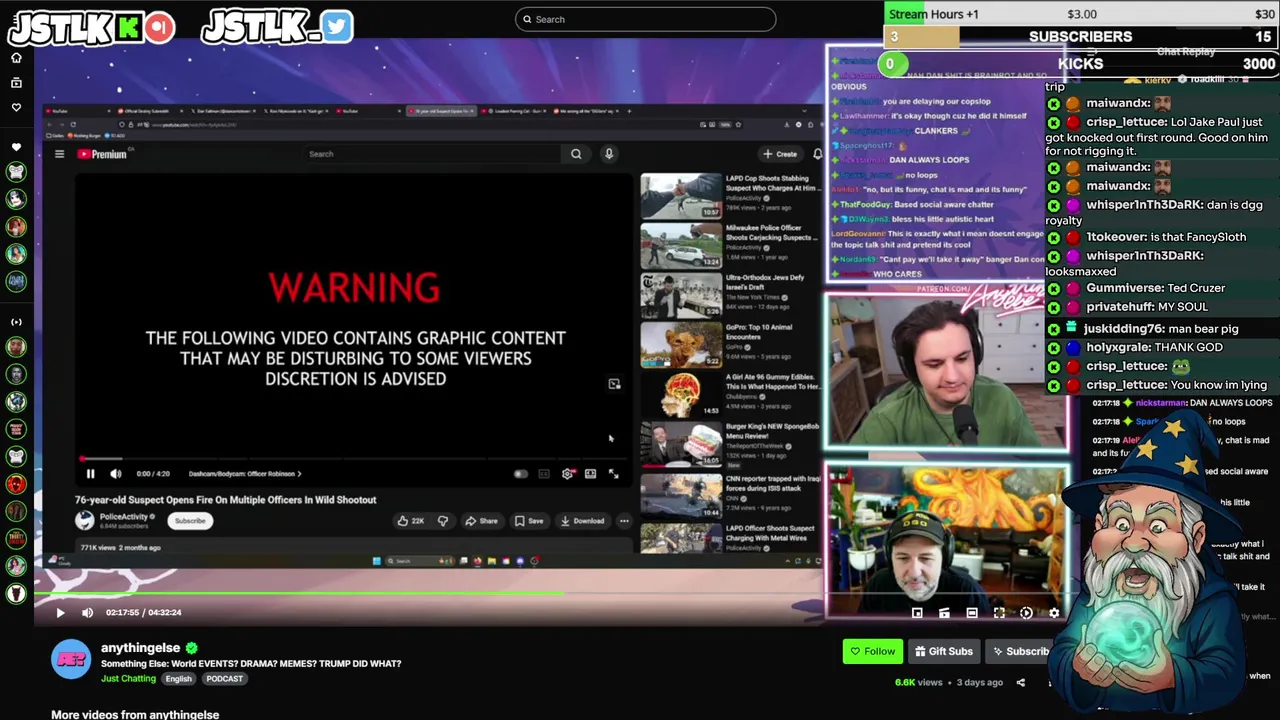This screenshot has height=720, width=1280.
Task: Open YouTube three-dot more actions
Action: [624, 521]
